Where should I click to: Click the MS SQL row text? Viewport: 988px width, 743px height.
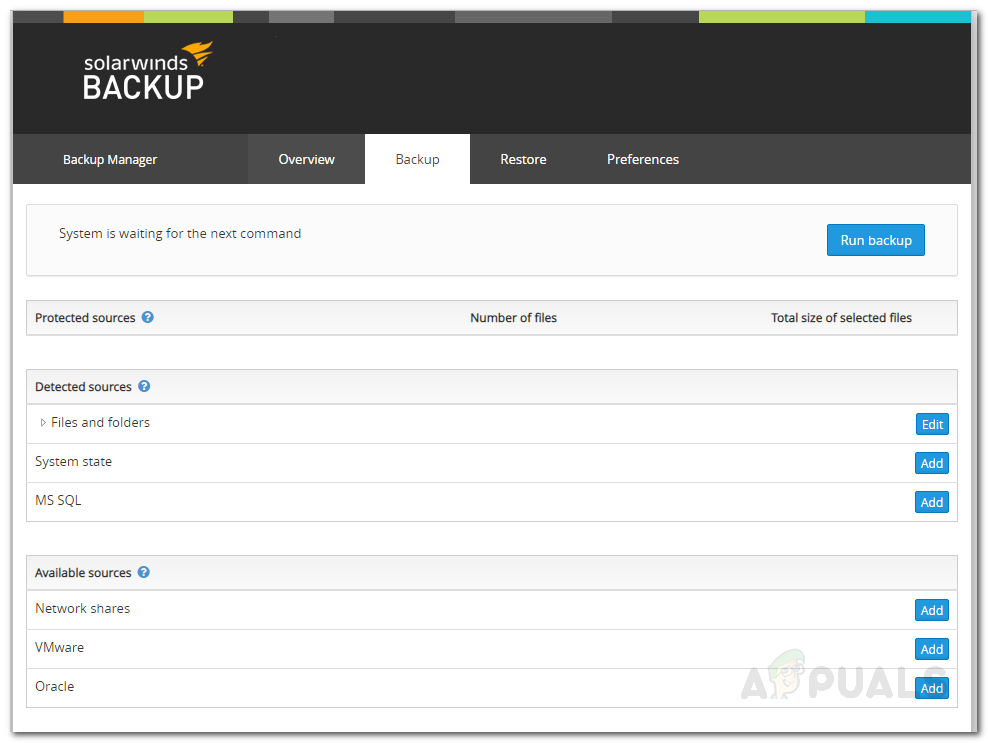tap(58, 500)
